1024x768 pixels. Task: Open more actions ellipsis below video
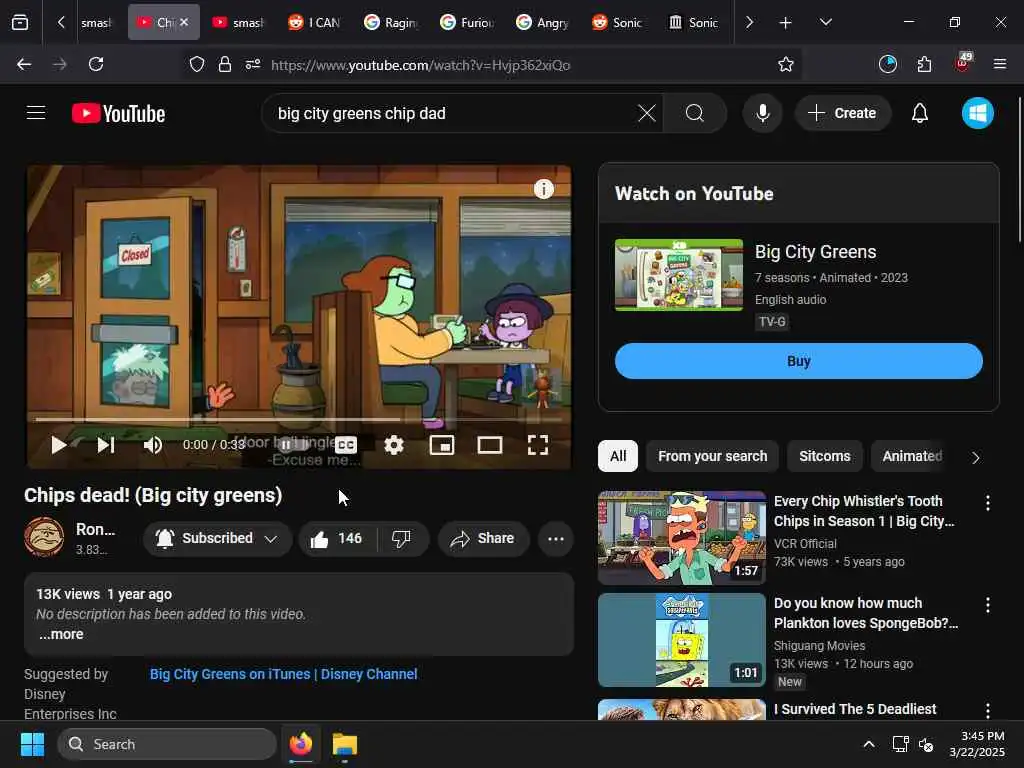(556, 539)
